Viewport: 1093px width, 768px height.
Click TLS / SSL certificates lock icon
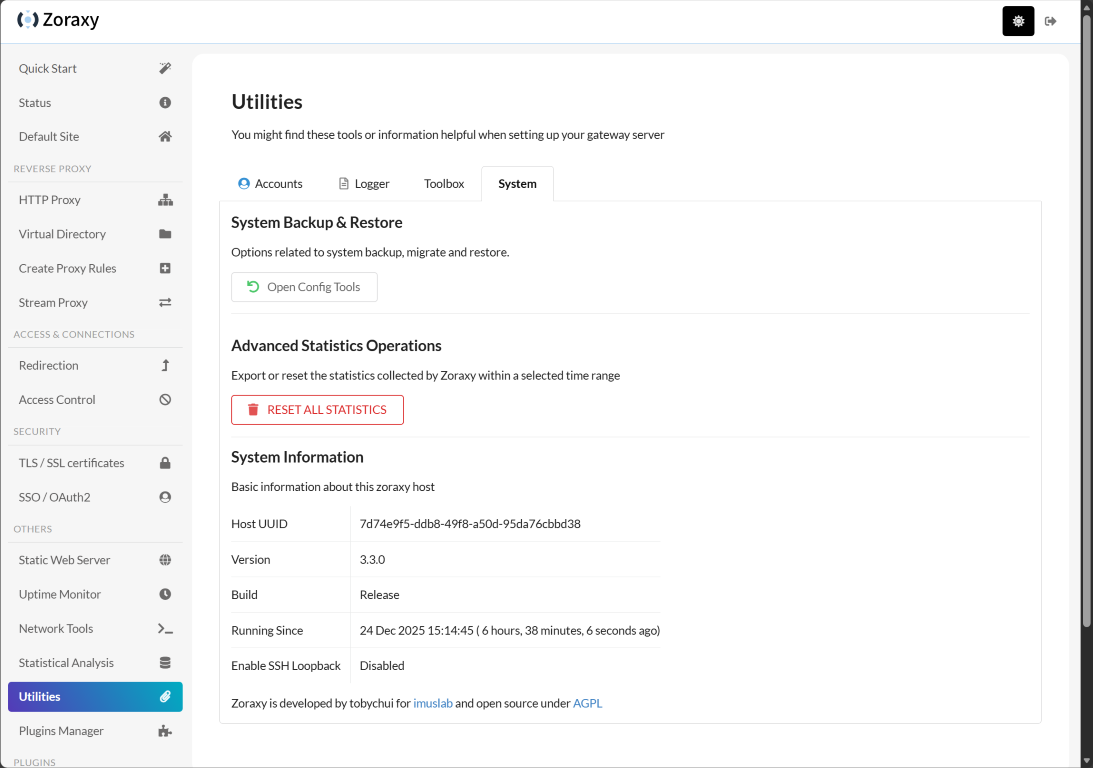click(x=165, y=463)
